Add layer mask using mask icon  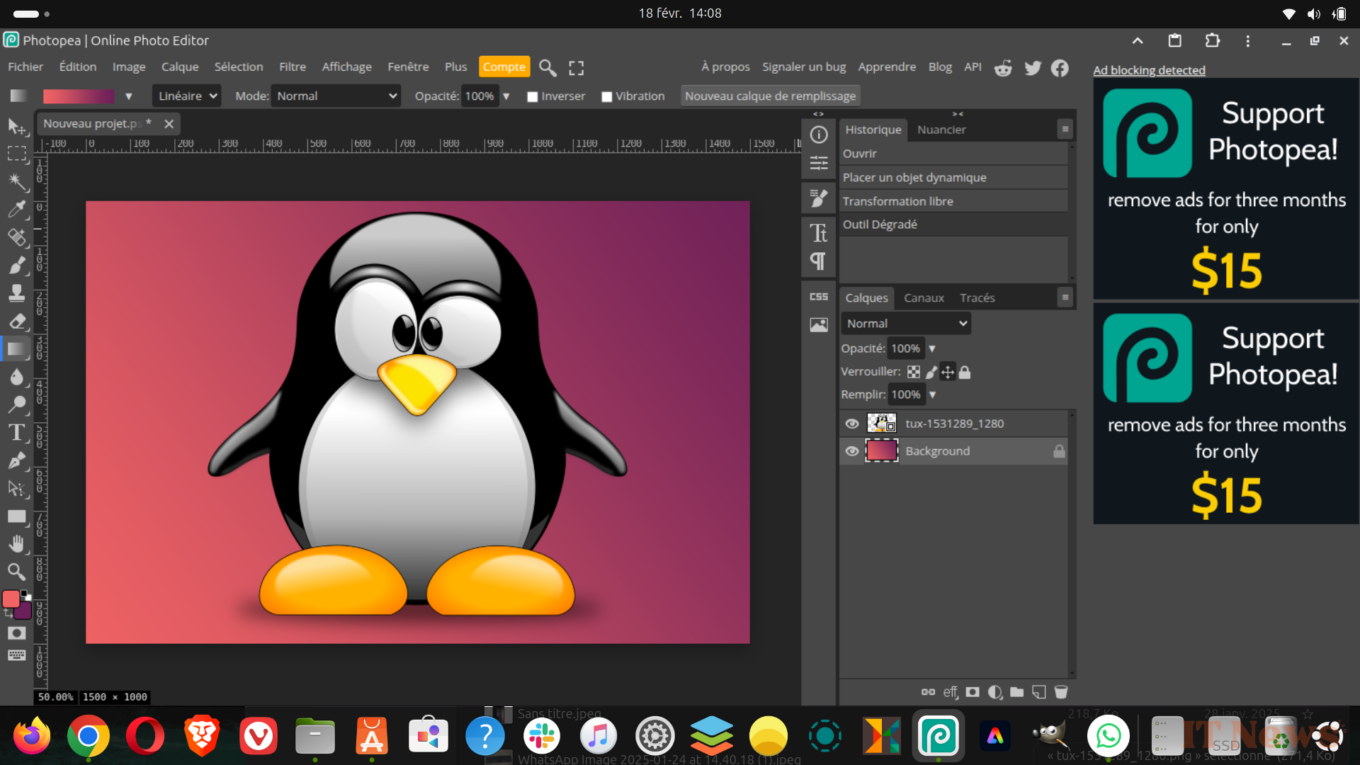[972, 692]
